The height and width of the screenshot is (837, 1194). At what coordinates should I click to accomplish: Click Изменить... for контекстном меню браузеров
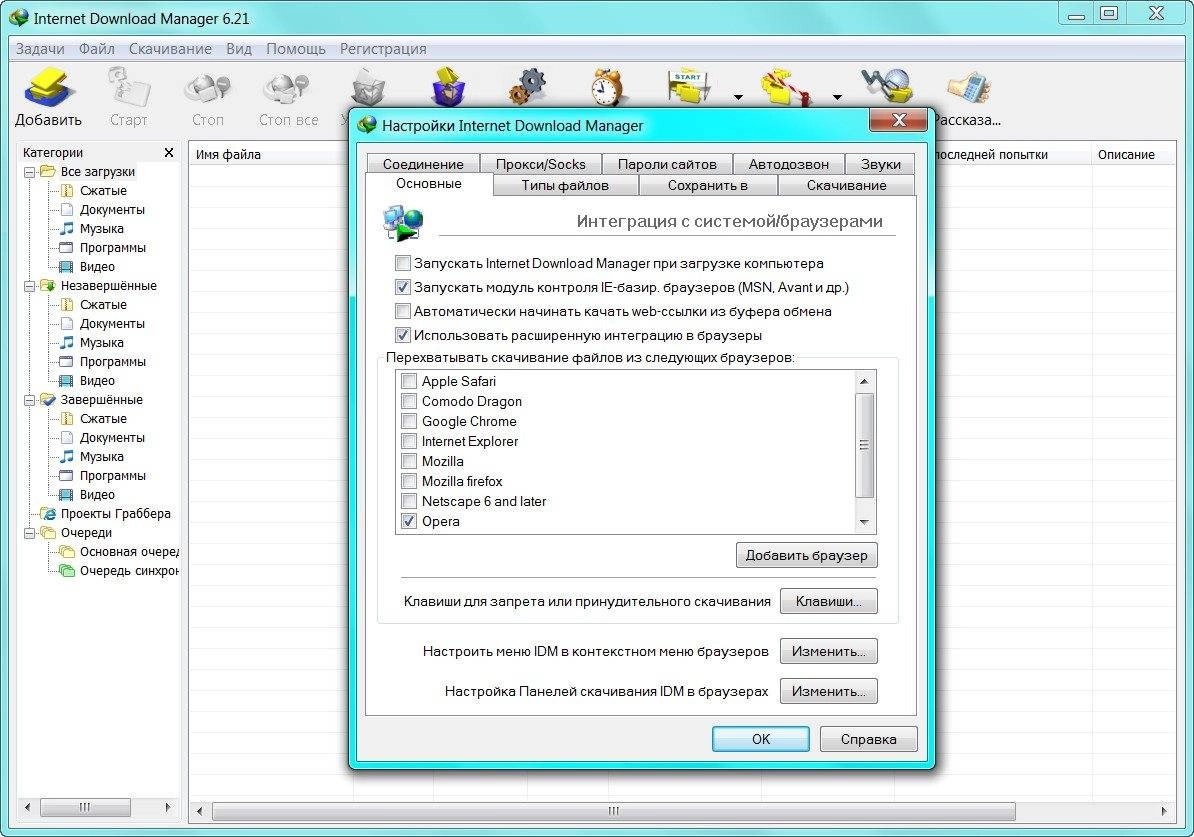[828, 651]
